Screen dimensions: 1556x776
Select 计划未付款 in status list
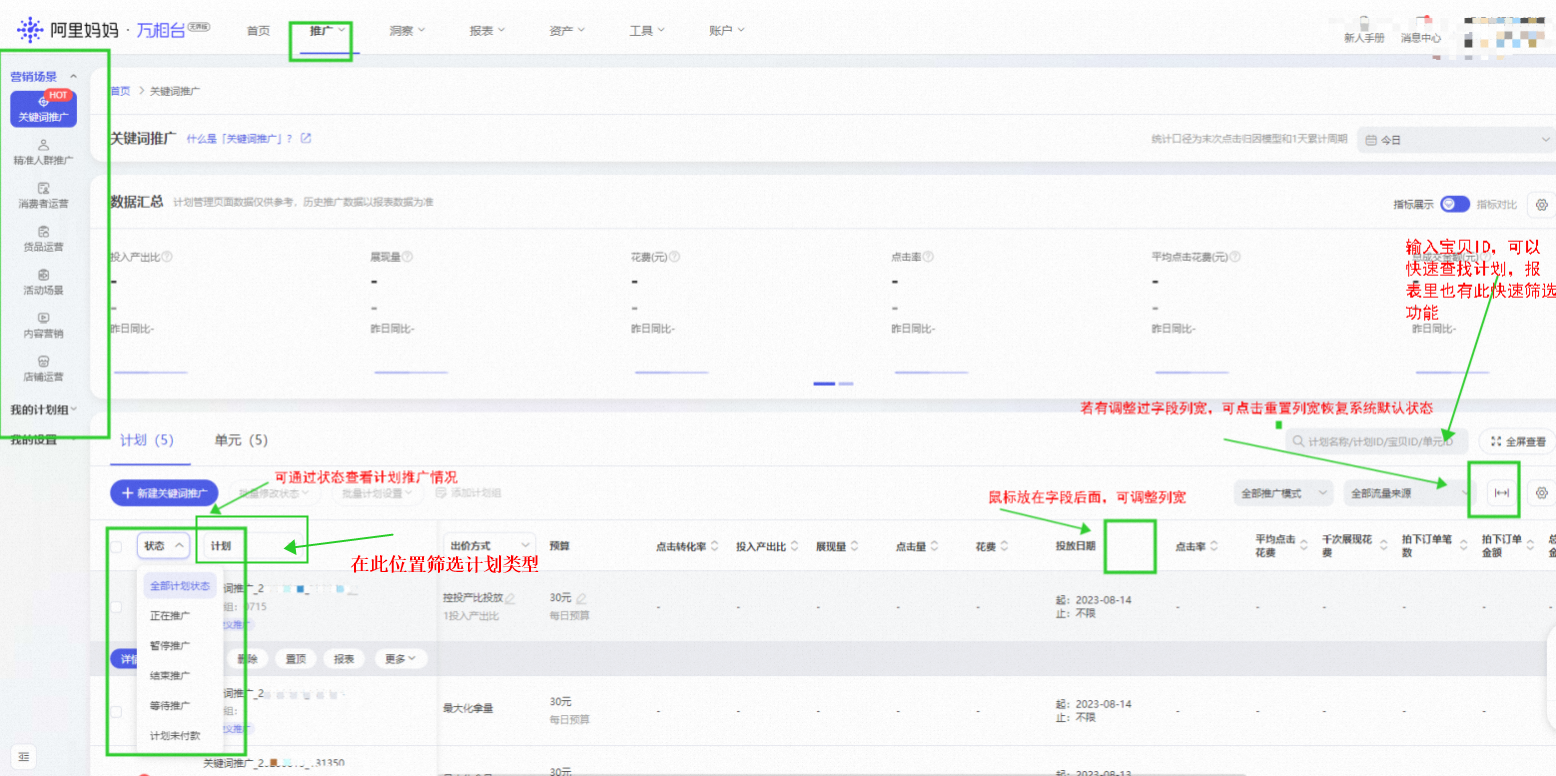175,735
